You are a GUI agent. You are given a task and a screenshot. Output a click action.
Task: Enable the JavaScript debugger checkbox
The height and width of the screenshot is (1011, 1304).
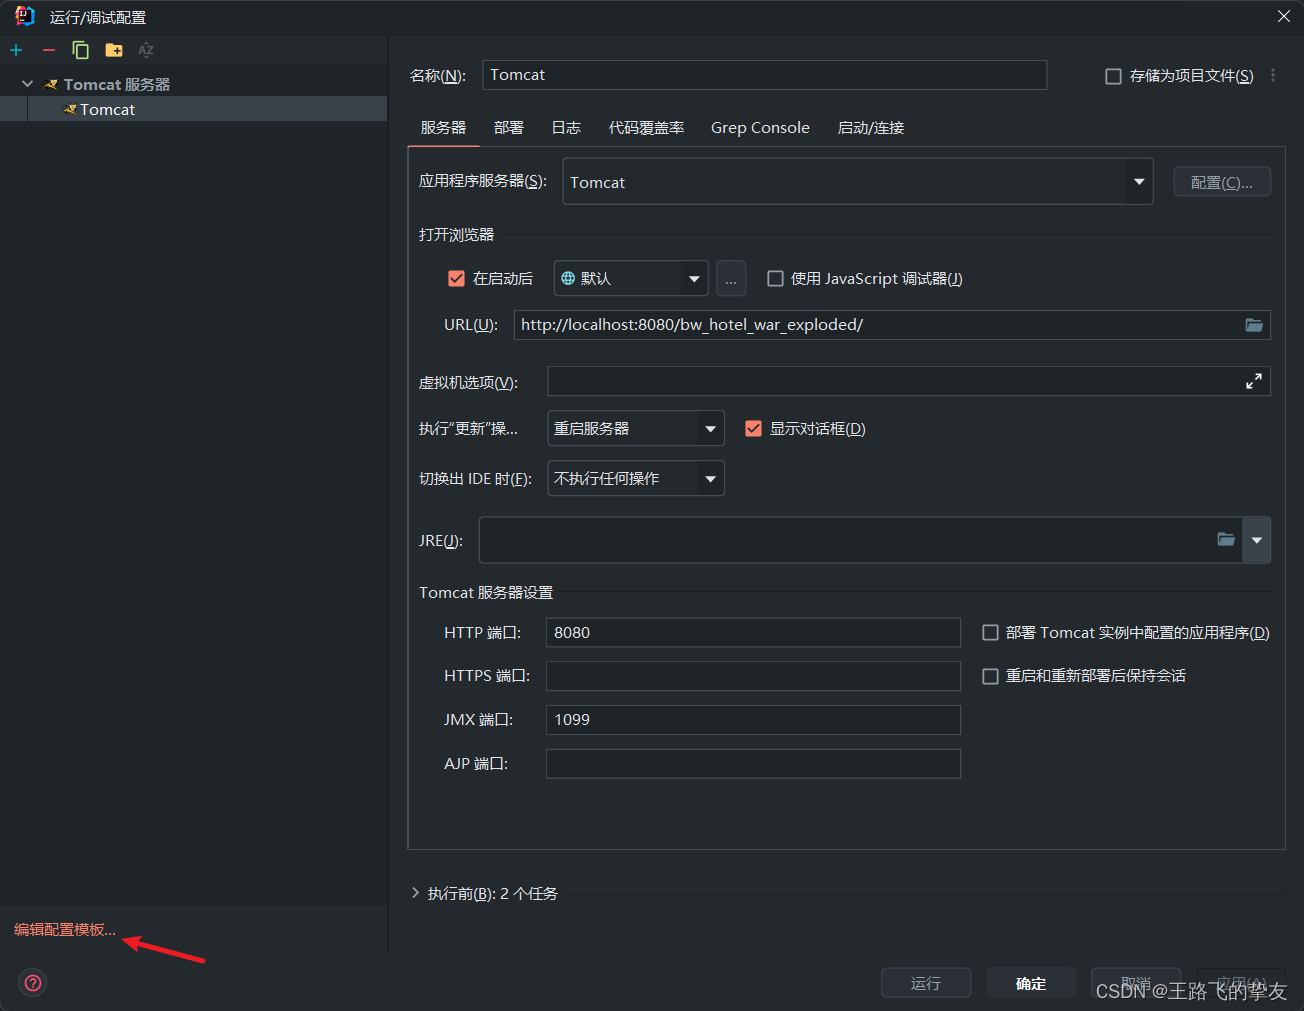pos(775,279)
